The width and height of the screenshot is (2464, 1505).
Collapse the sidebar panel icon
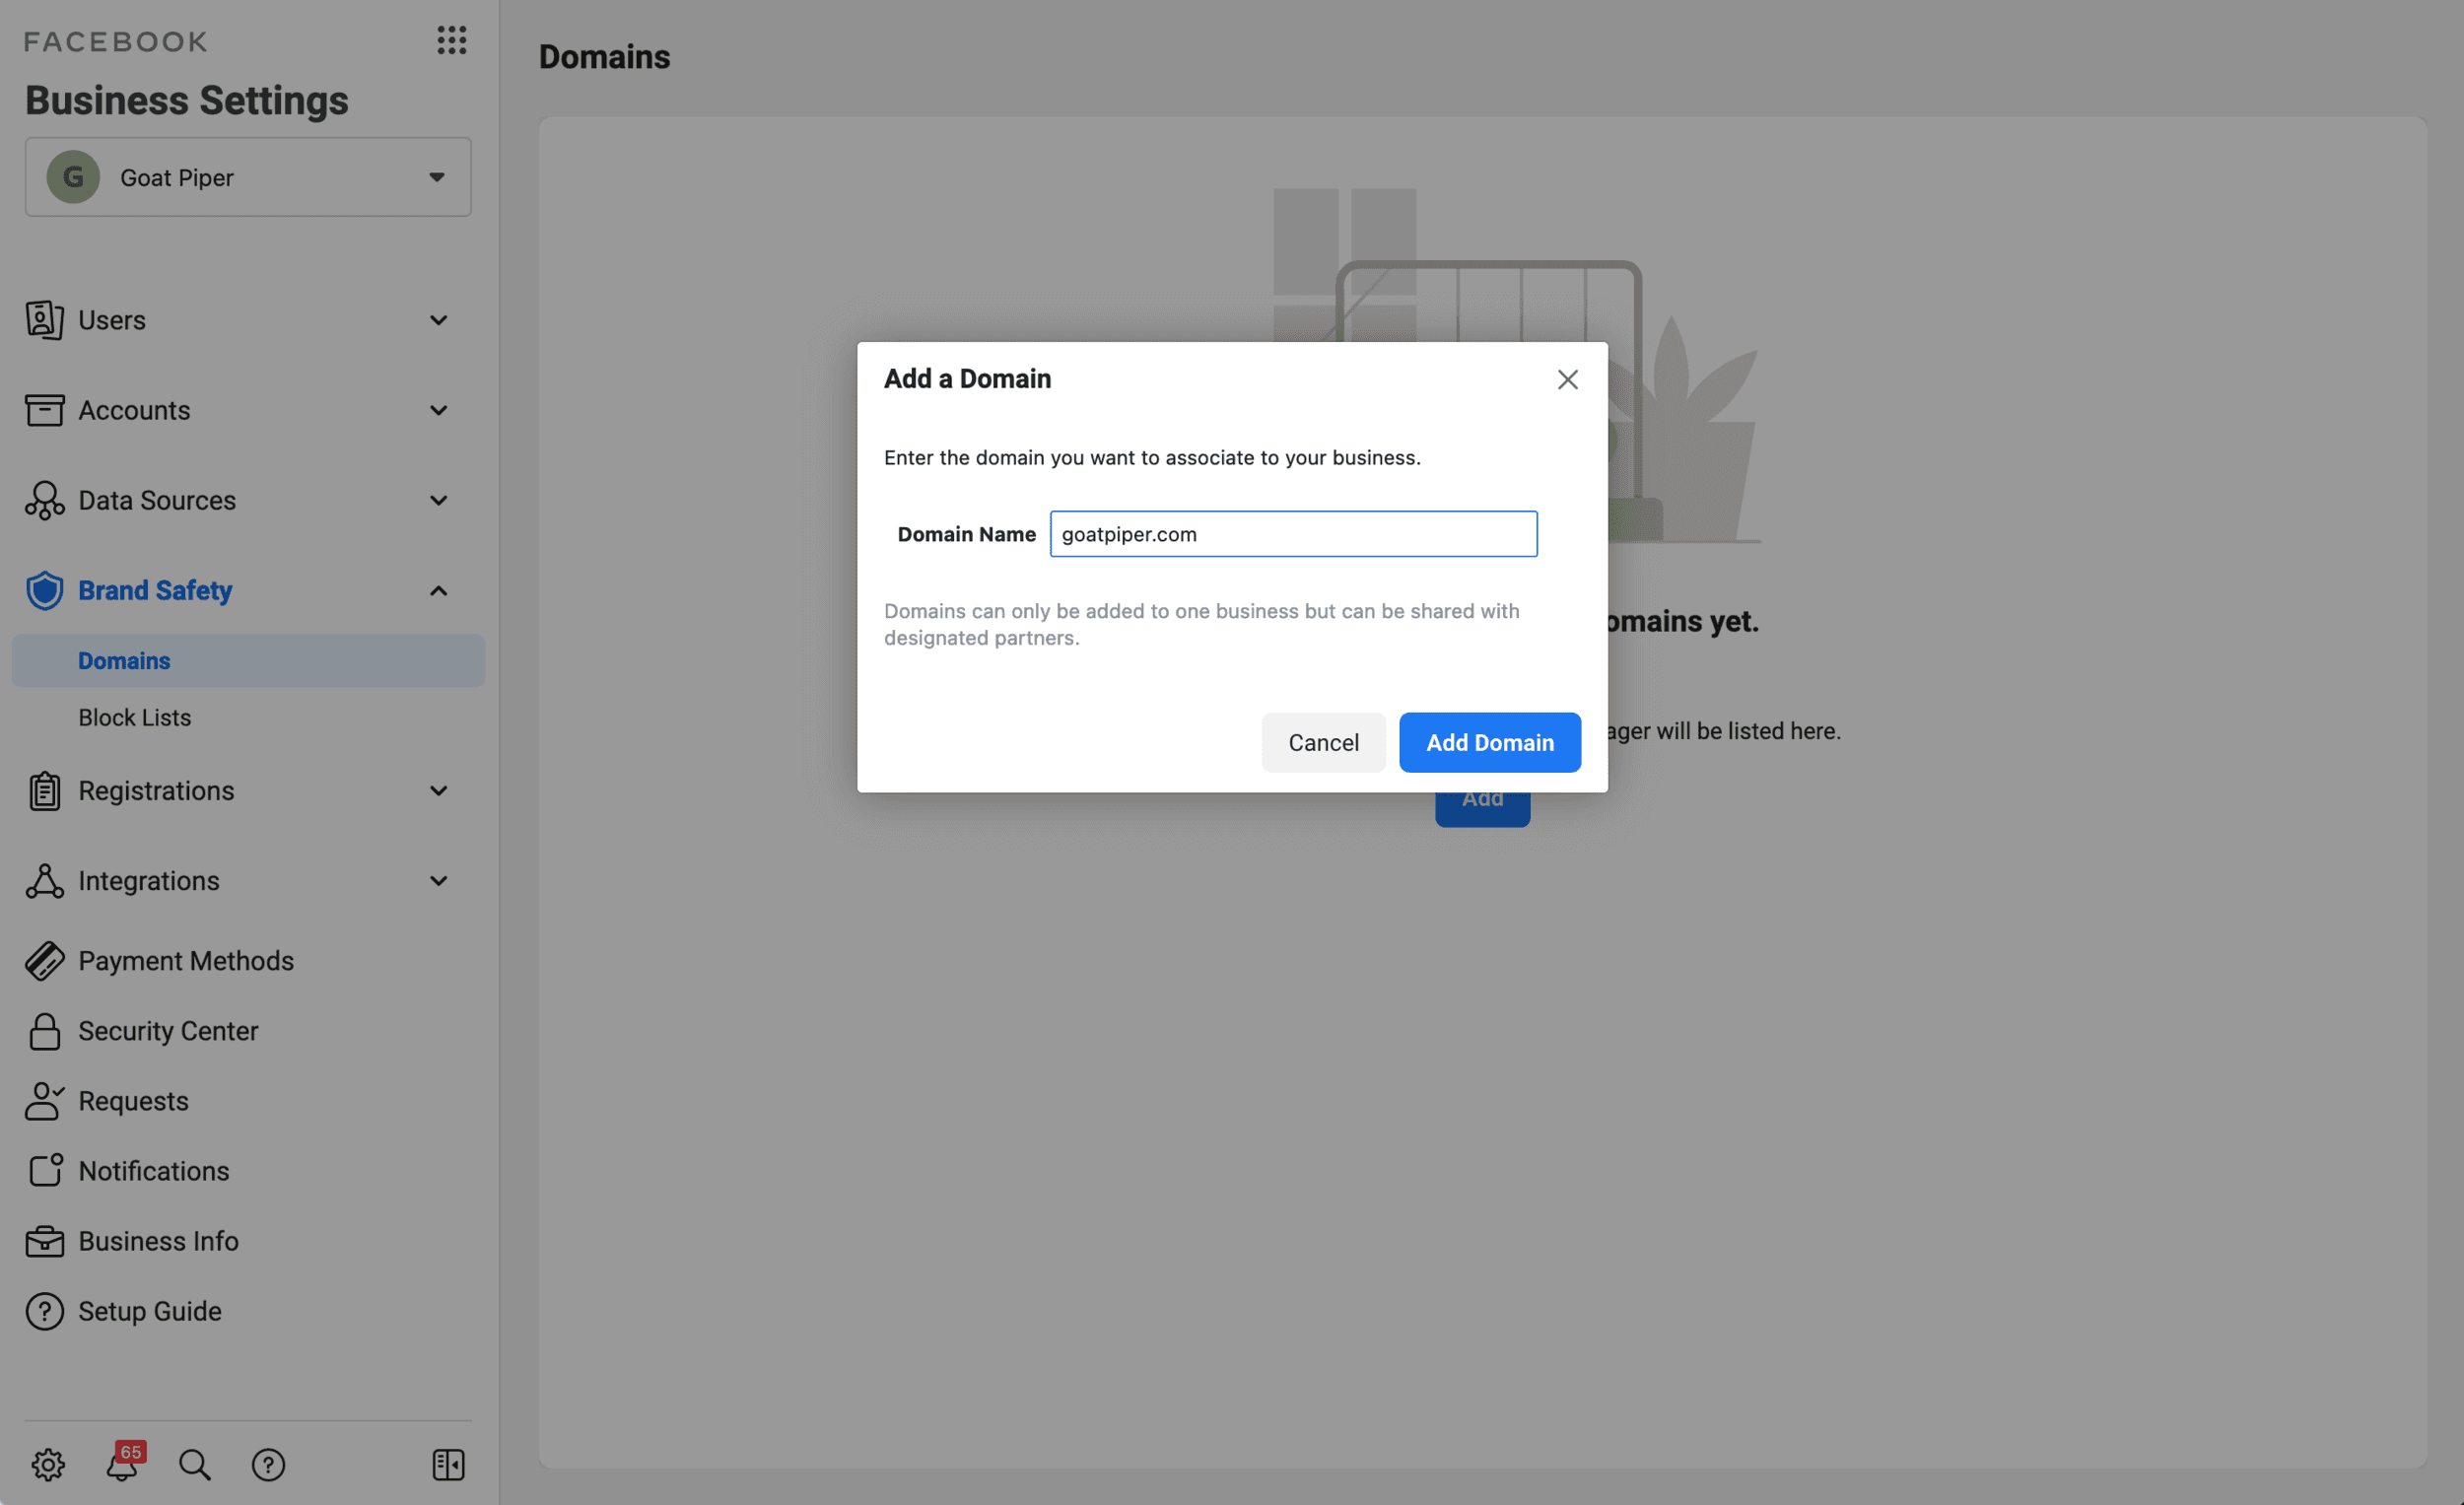coord(448,1464)
